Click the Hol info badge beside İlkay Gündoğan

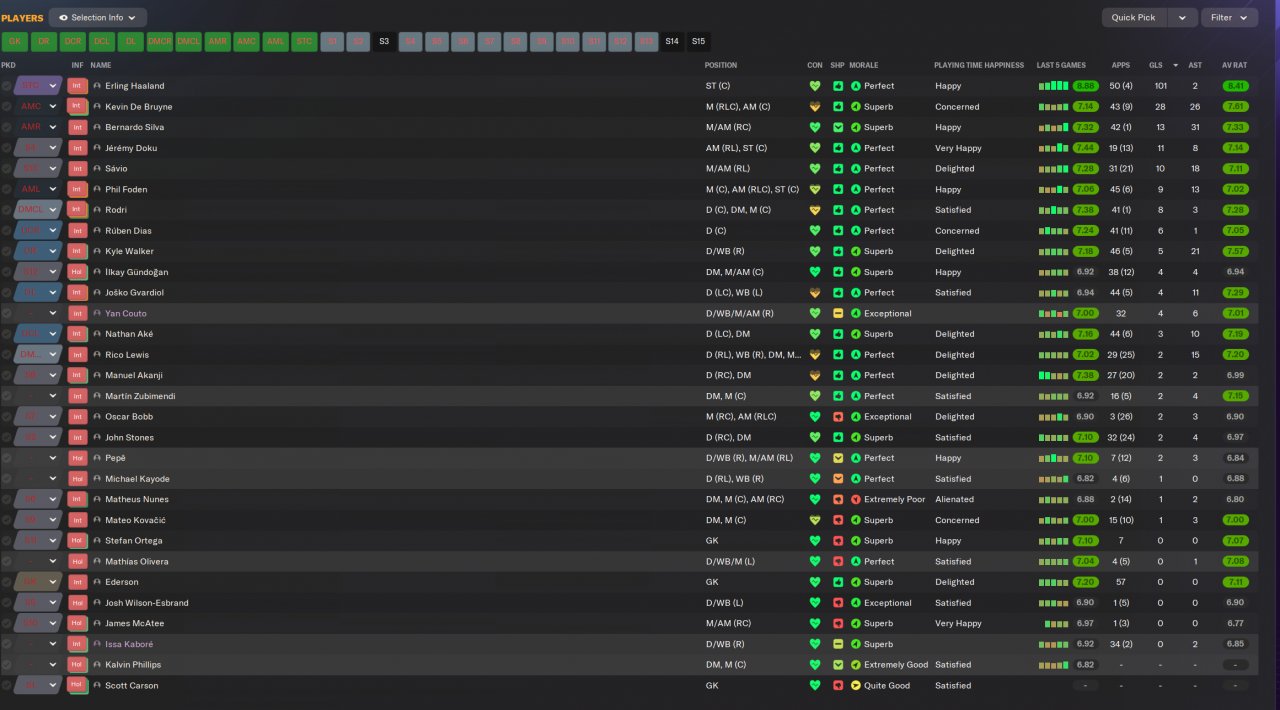tap(77, 272)
